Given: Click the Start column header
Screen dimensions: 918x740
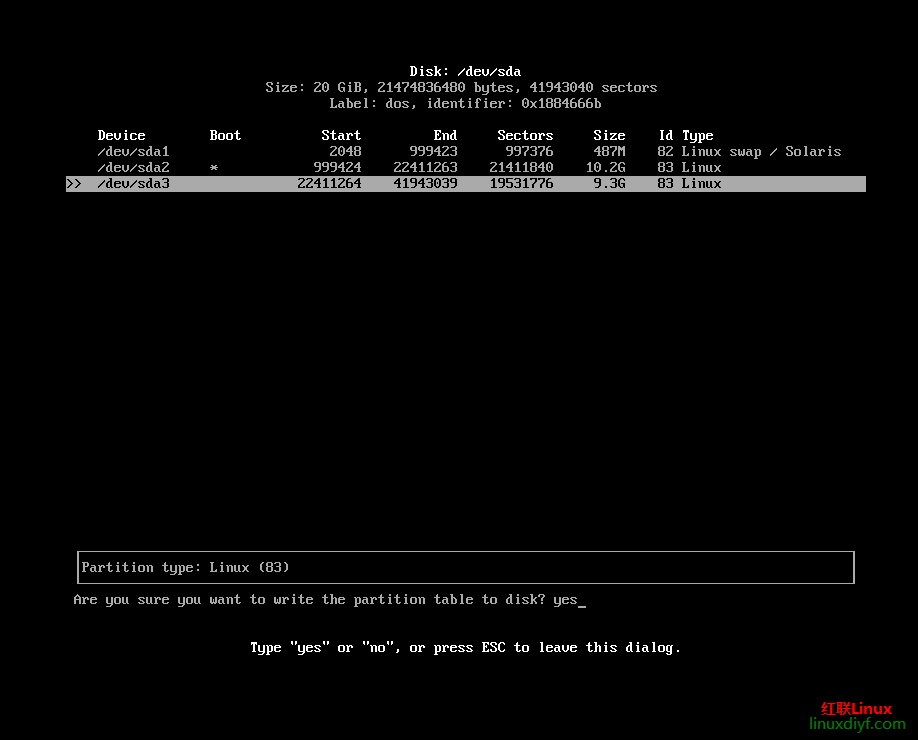Looking at the screenshot, I should point(341,136).
